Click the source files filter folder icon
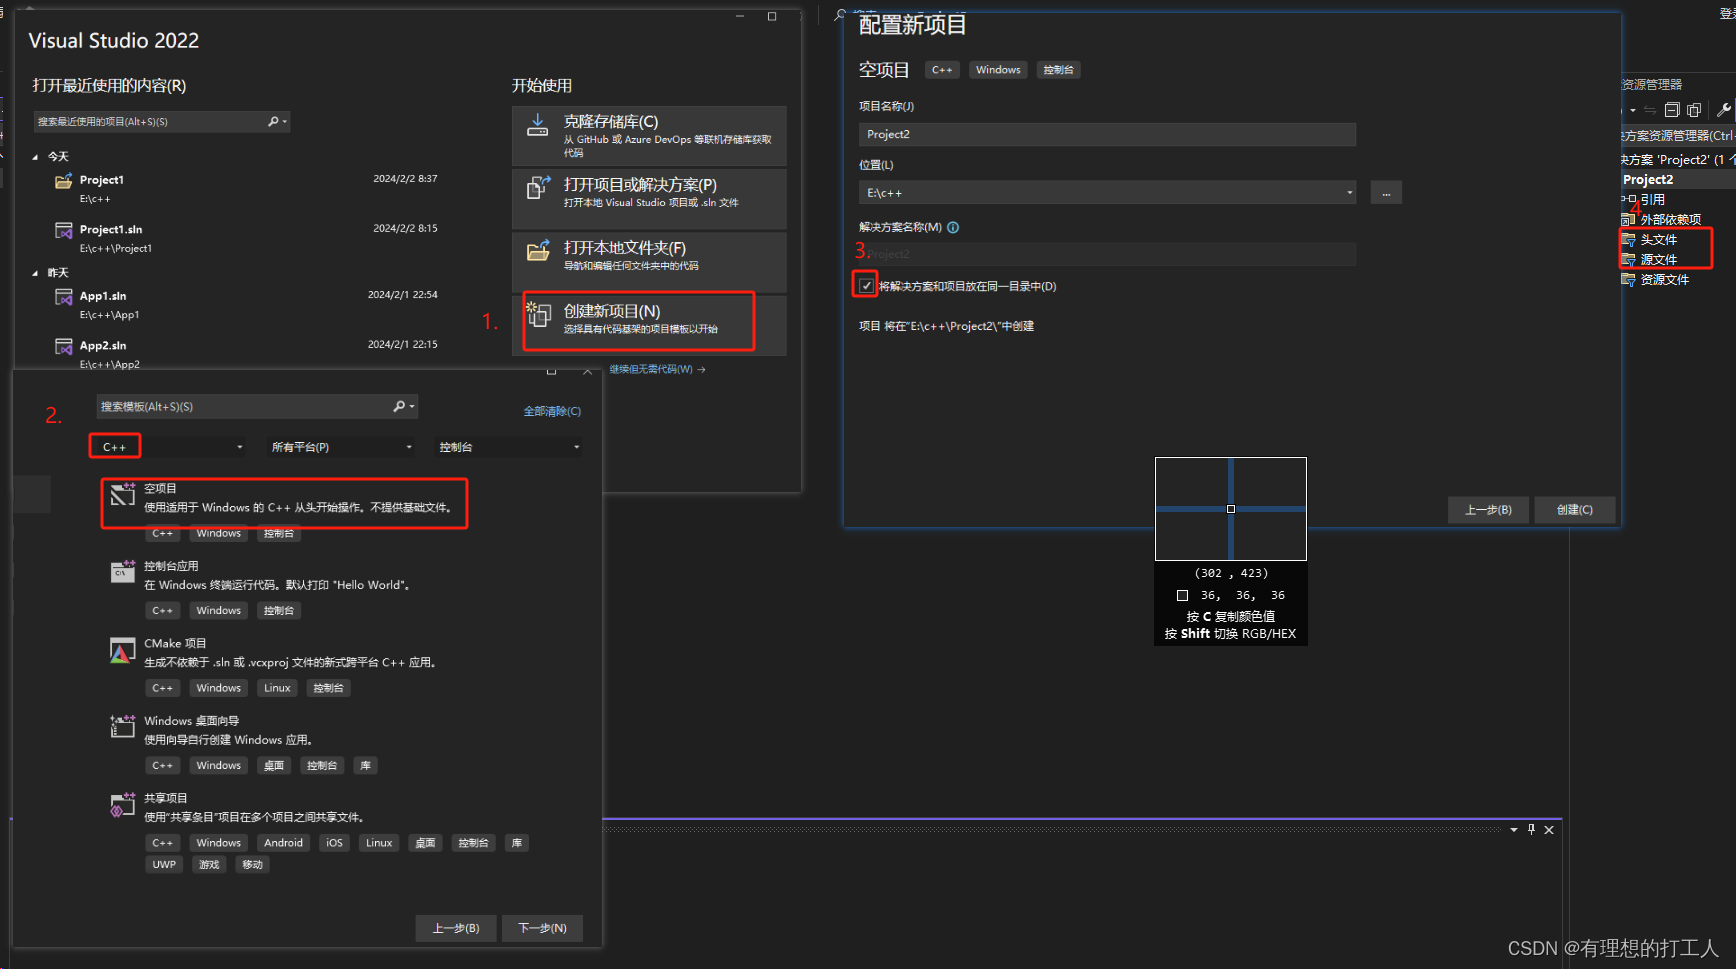Screen dimensions: 1736x969 1628,260
